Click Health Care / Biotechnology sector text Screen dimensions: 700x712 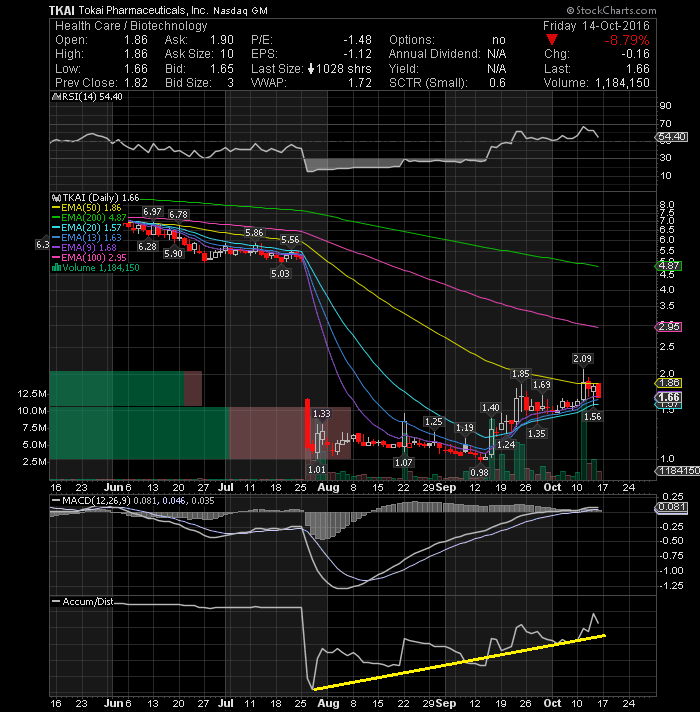click(x=131, y=26)
